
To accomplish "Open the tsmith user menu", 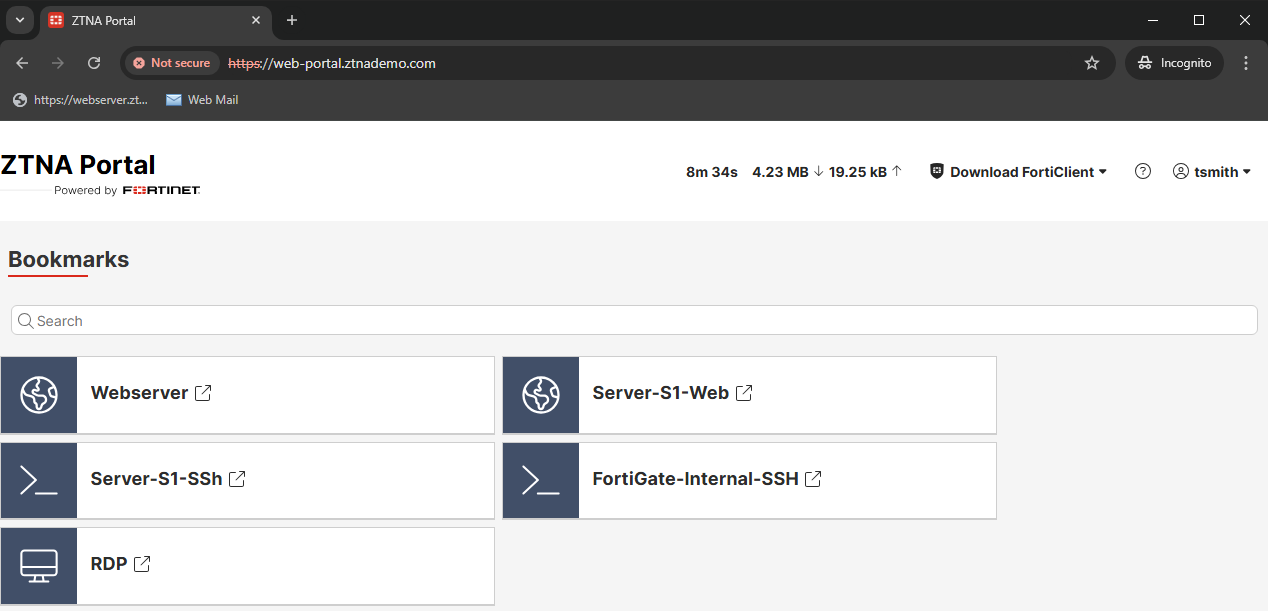I will [x=1212, y=171].
